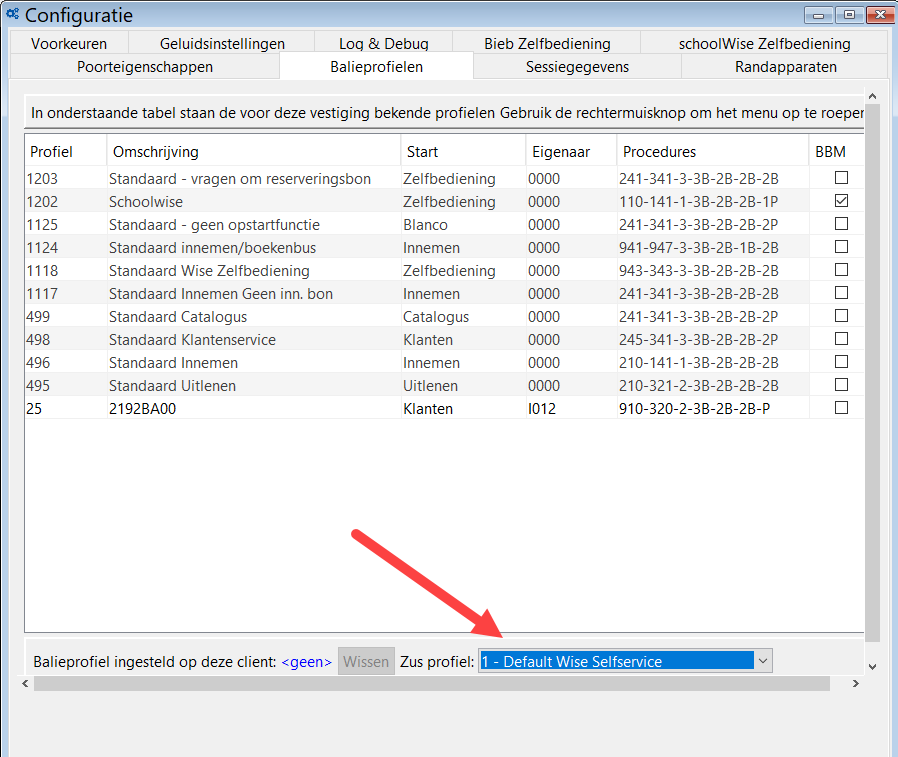The width and height of the screenshot is (898, 757).
Task: Open the Log & Debug tab
Action: tap(383, 43)
